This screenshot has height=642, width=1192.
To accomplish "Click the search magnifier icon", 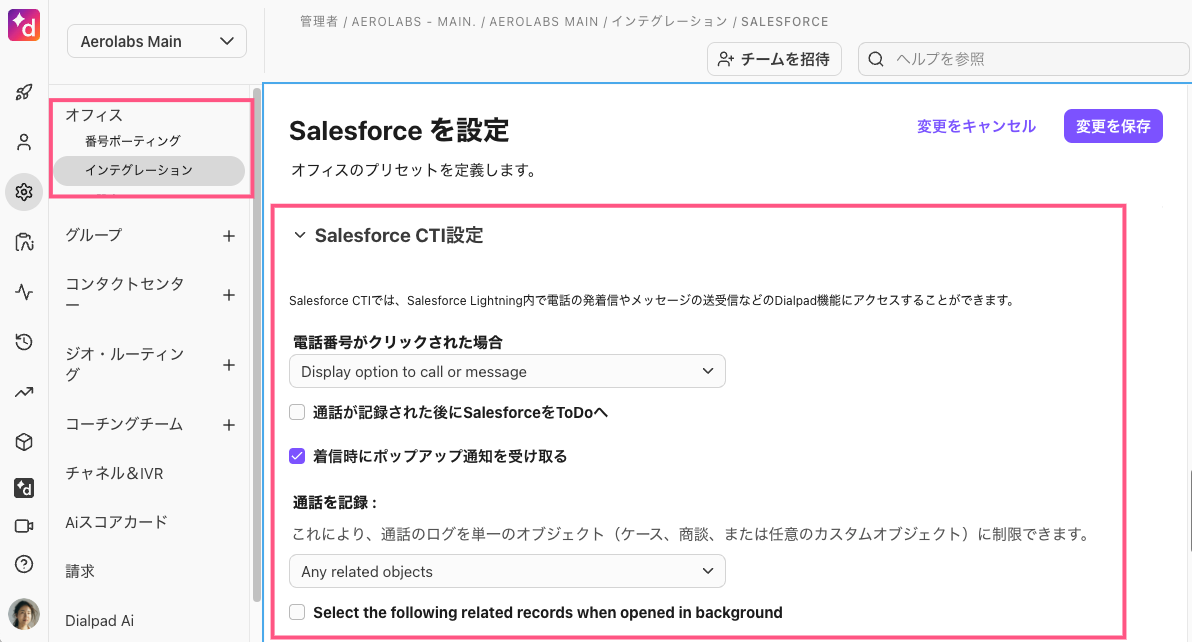I will tap(876, 59).
